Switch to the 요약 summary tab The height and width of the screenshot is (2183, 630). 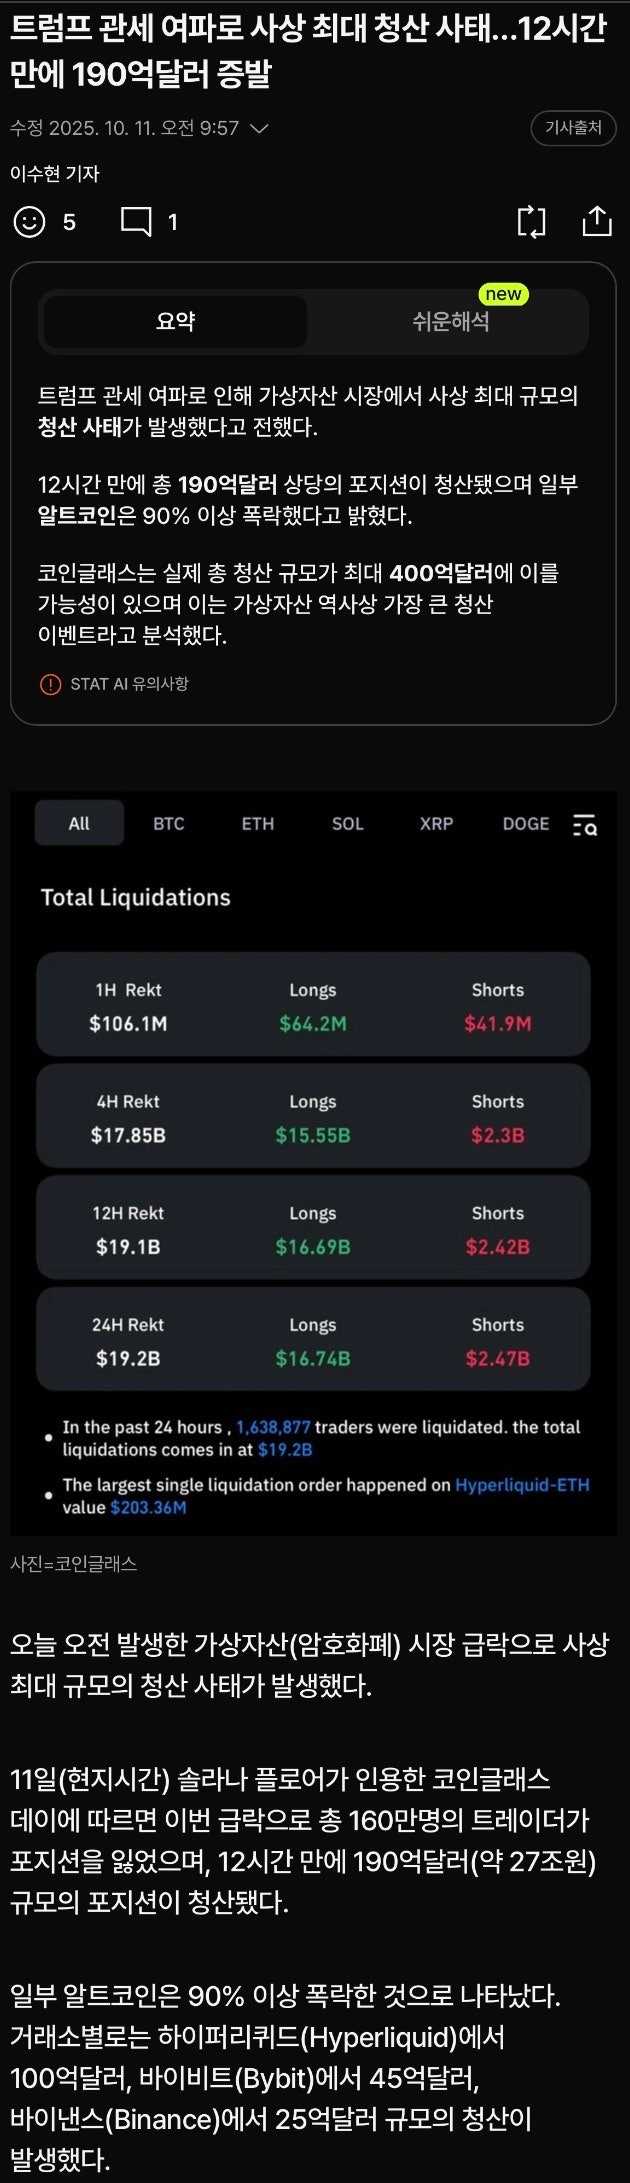[175, 322]
